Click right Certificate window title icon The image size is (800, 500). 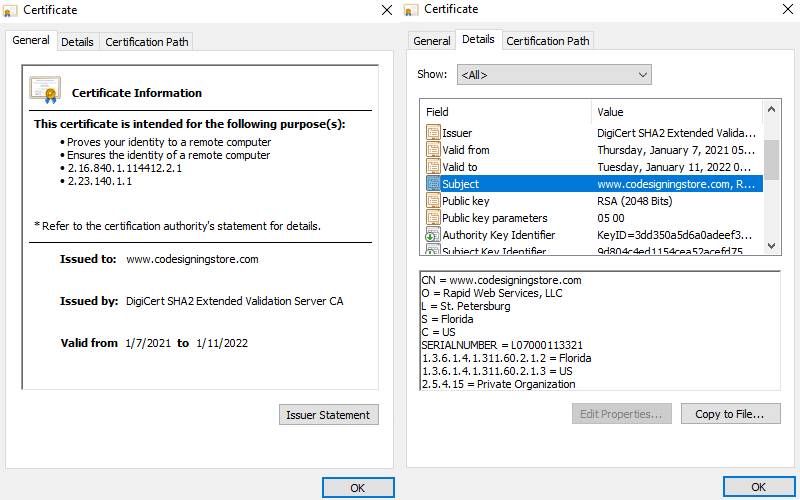(x=411, y=9)
